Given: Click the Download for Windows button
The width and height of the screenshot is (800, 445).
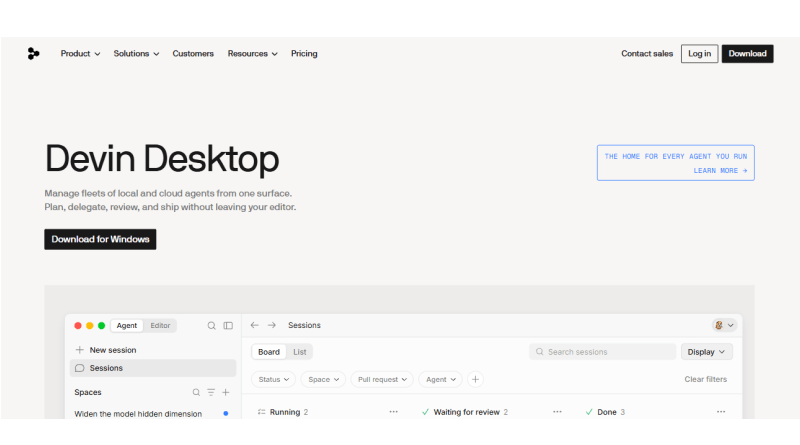Looking at the screenshot, I should [100, 239].
